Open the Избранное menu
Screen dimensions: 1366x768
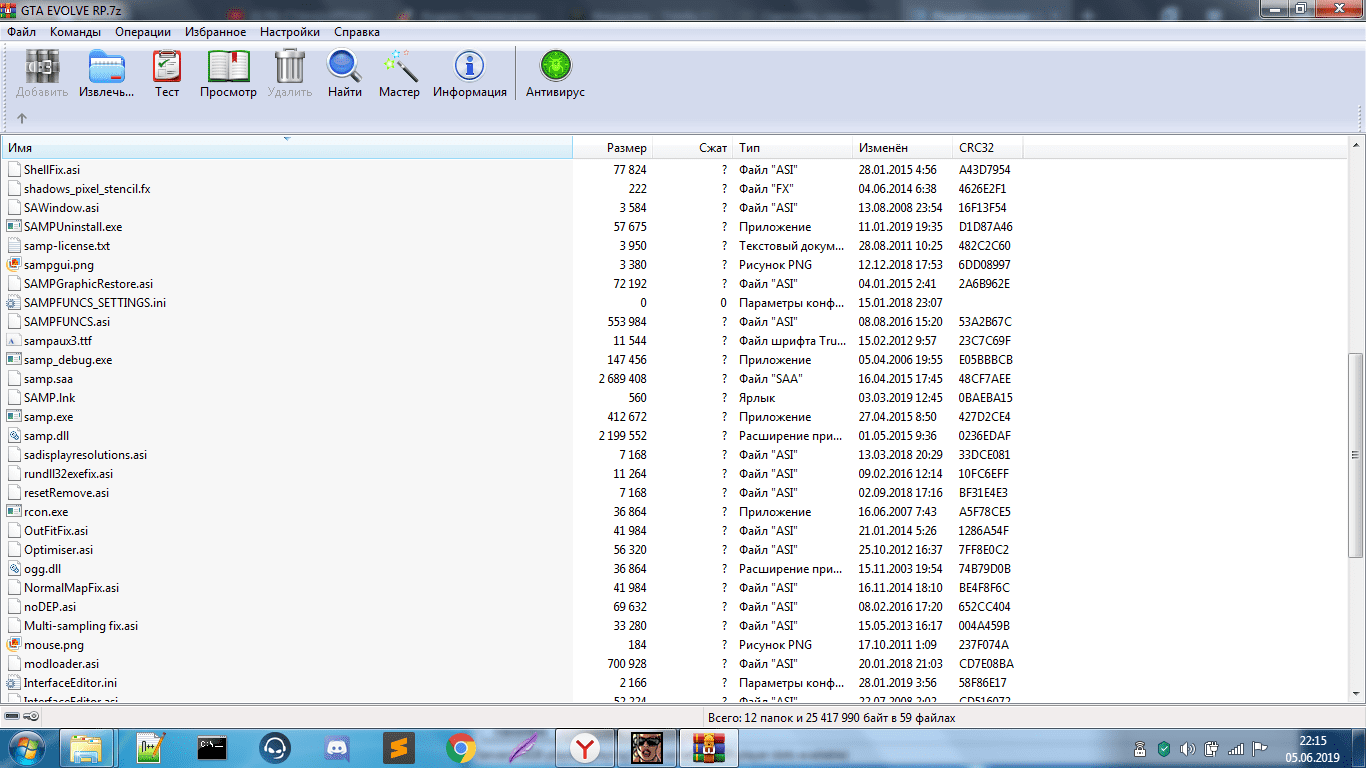point(215,32)
